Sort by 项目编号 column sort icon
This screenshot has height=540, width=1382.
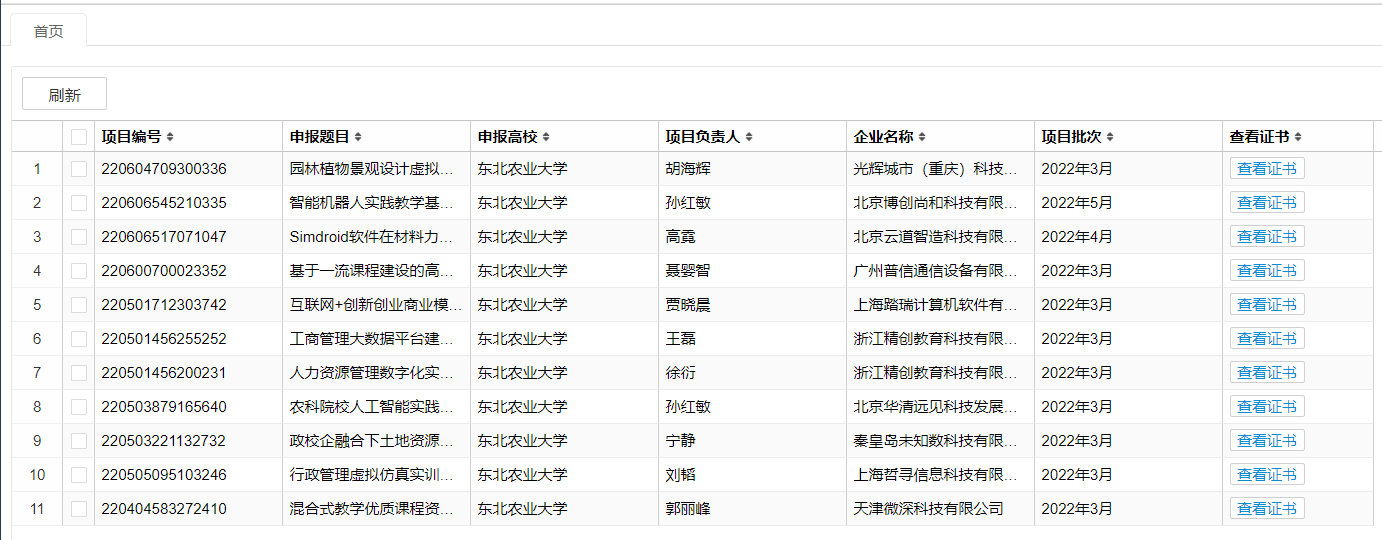coord(170,137)
